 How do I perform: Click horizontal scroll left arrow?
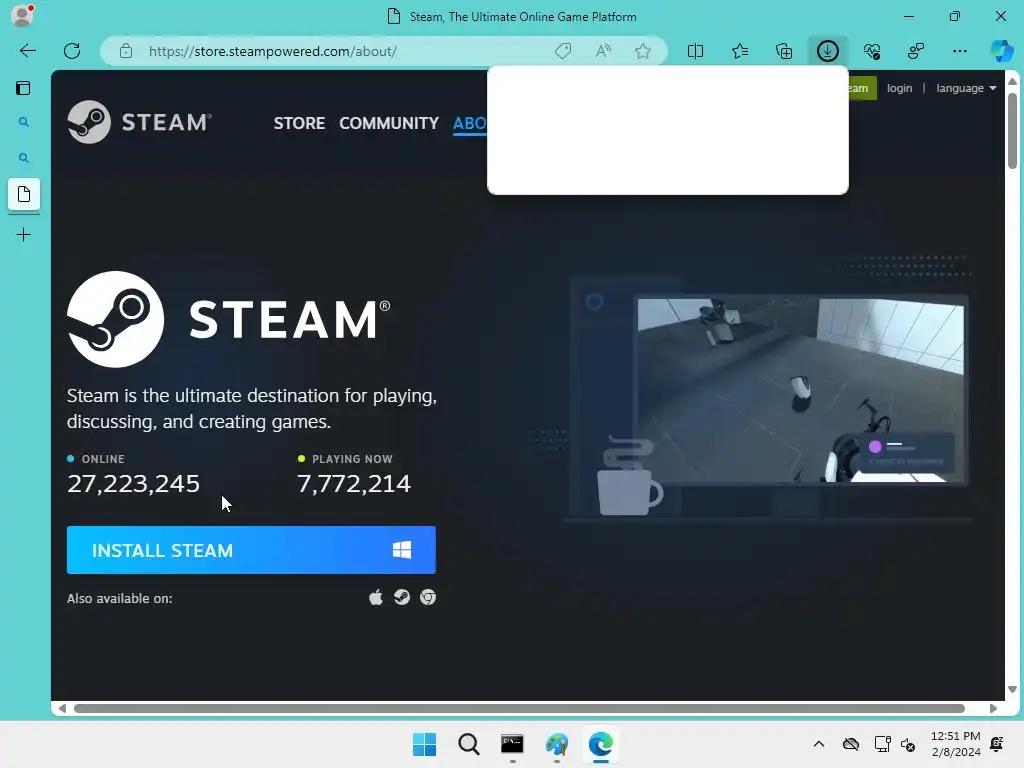(62, 709)
